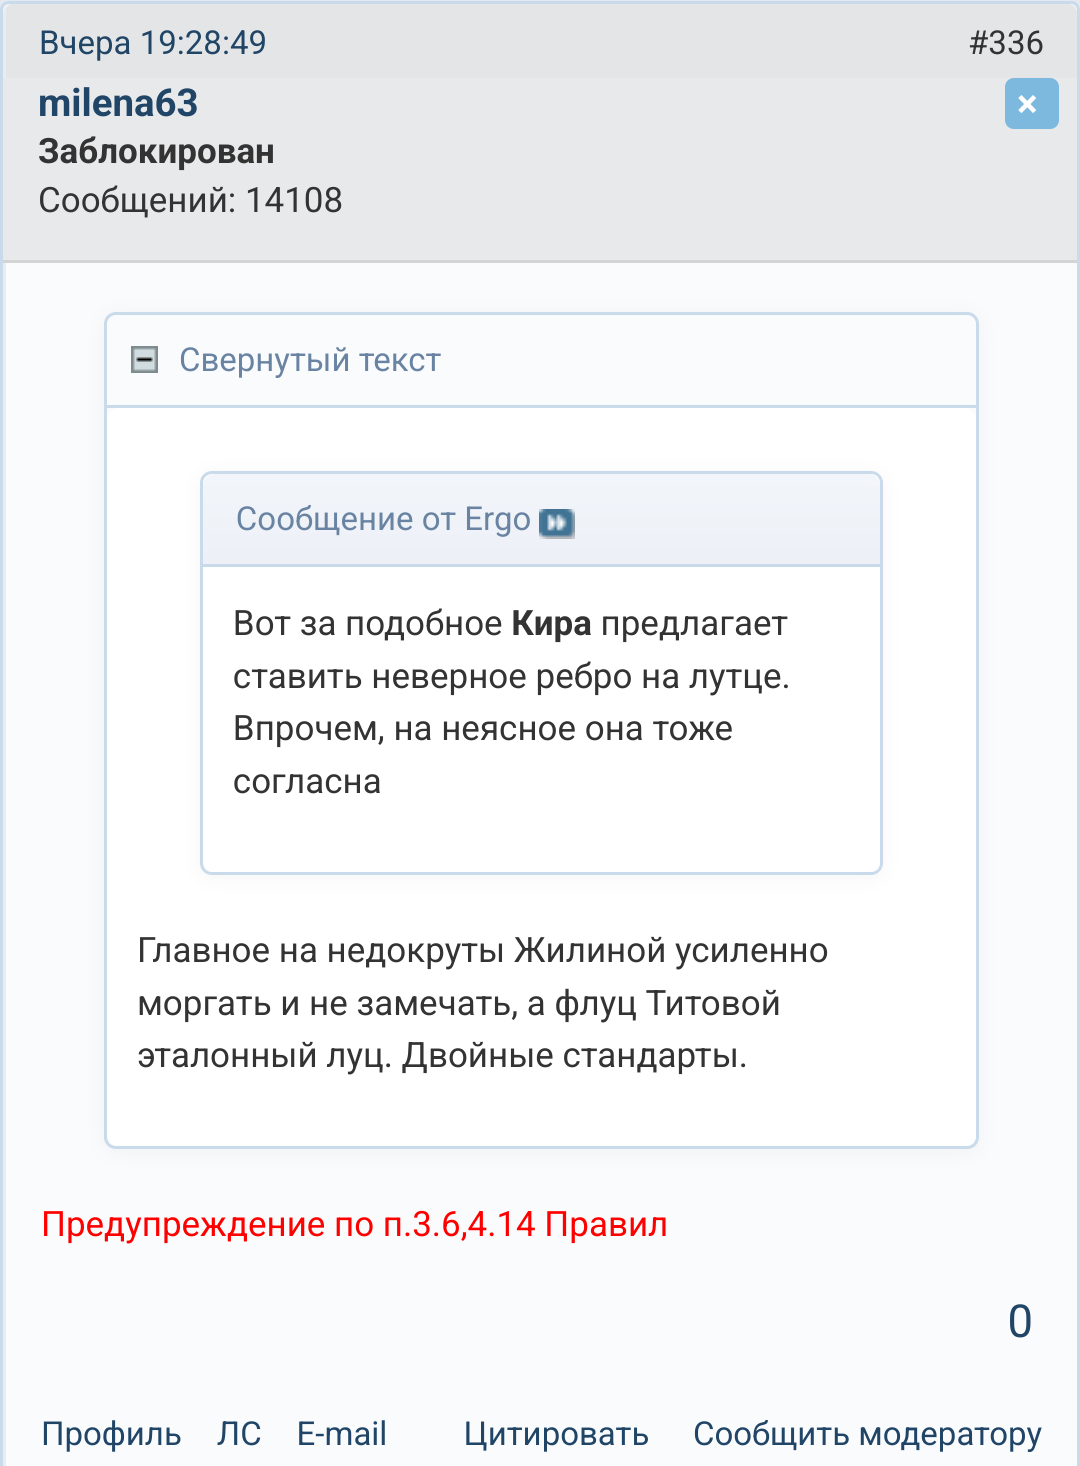Screen dimensions: 1080x1466
Task: Send a private message via 'ЛС'
Action: 239,1434
